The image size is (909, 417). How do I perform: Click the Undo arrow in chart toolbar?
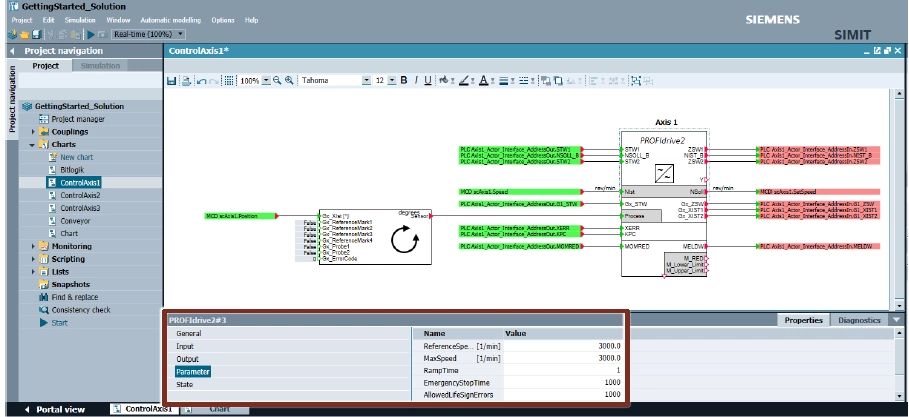click(x=200, y=80)
